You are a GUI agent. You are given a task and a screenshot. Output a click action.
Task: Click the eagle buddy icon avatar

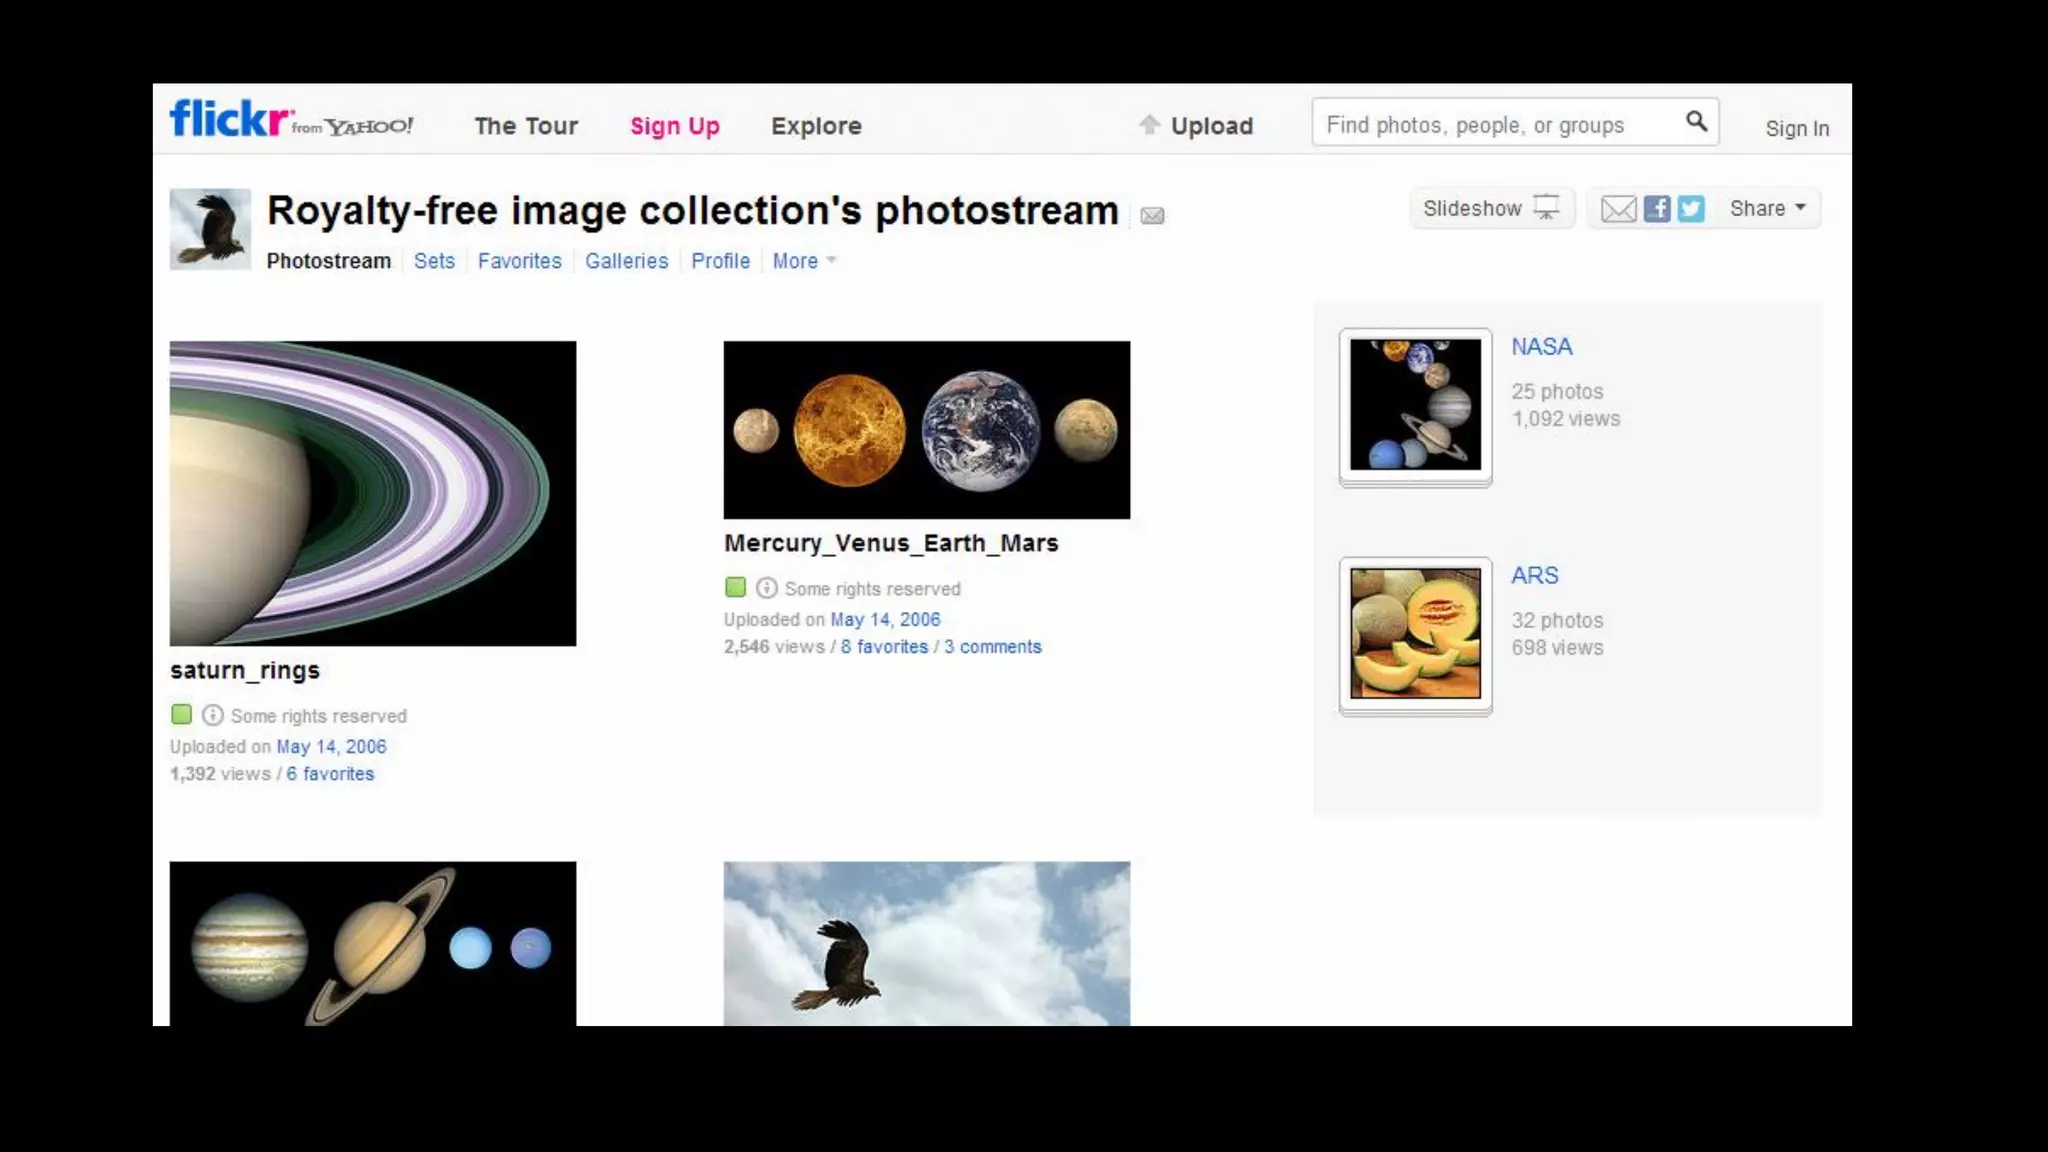coord(210,229)
